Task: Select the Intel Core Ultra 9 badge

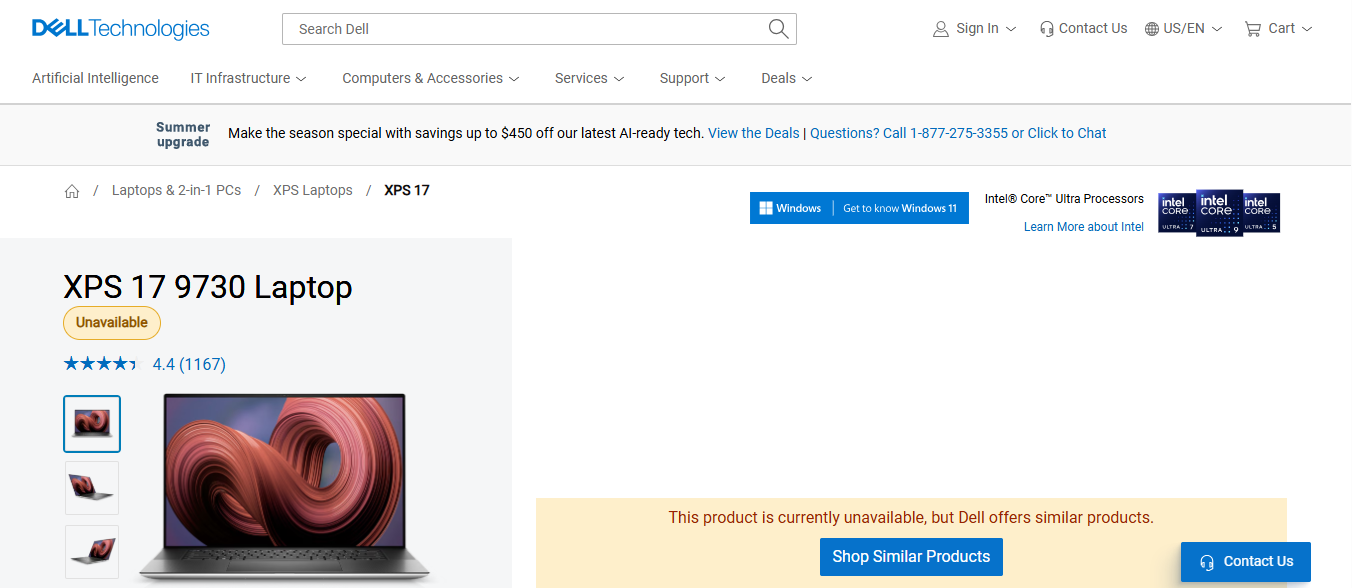Action: tap(1218, 213)
